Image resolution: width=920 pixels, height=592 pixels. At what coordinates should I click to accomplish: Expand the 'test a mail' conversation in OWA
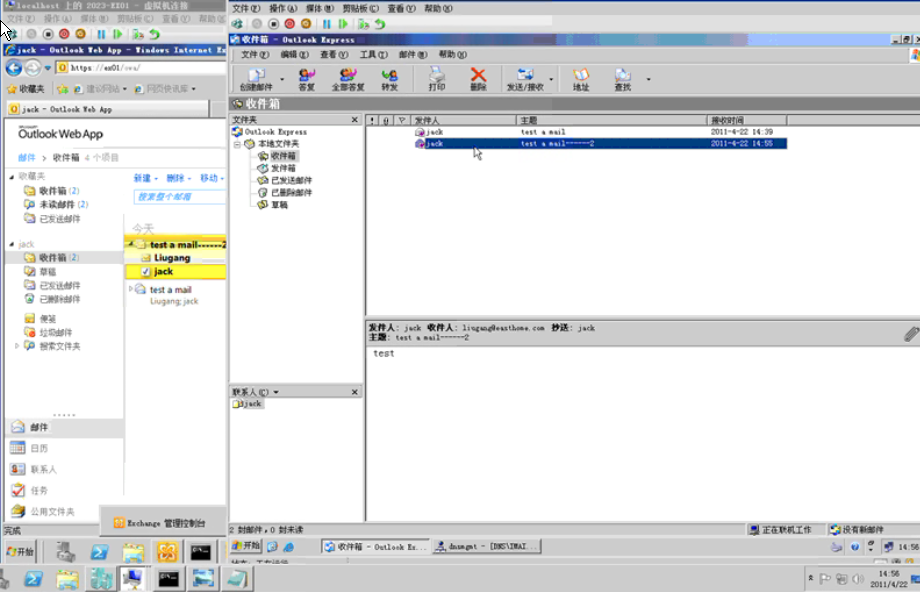point(131,289)
